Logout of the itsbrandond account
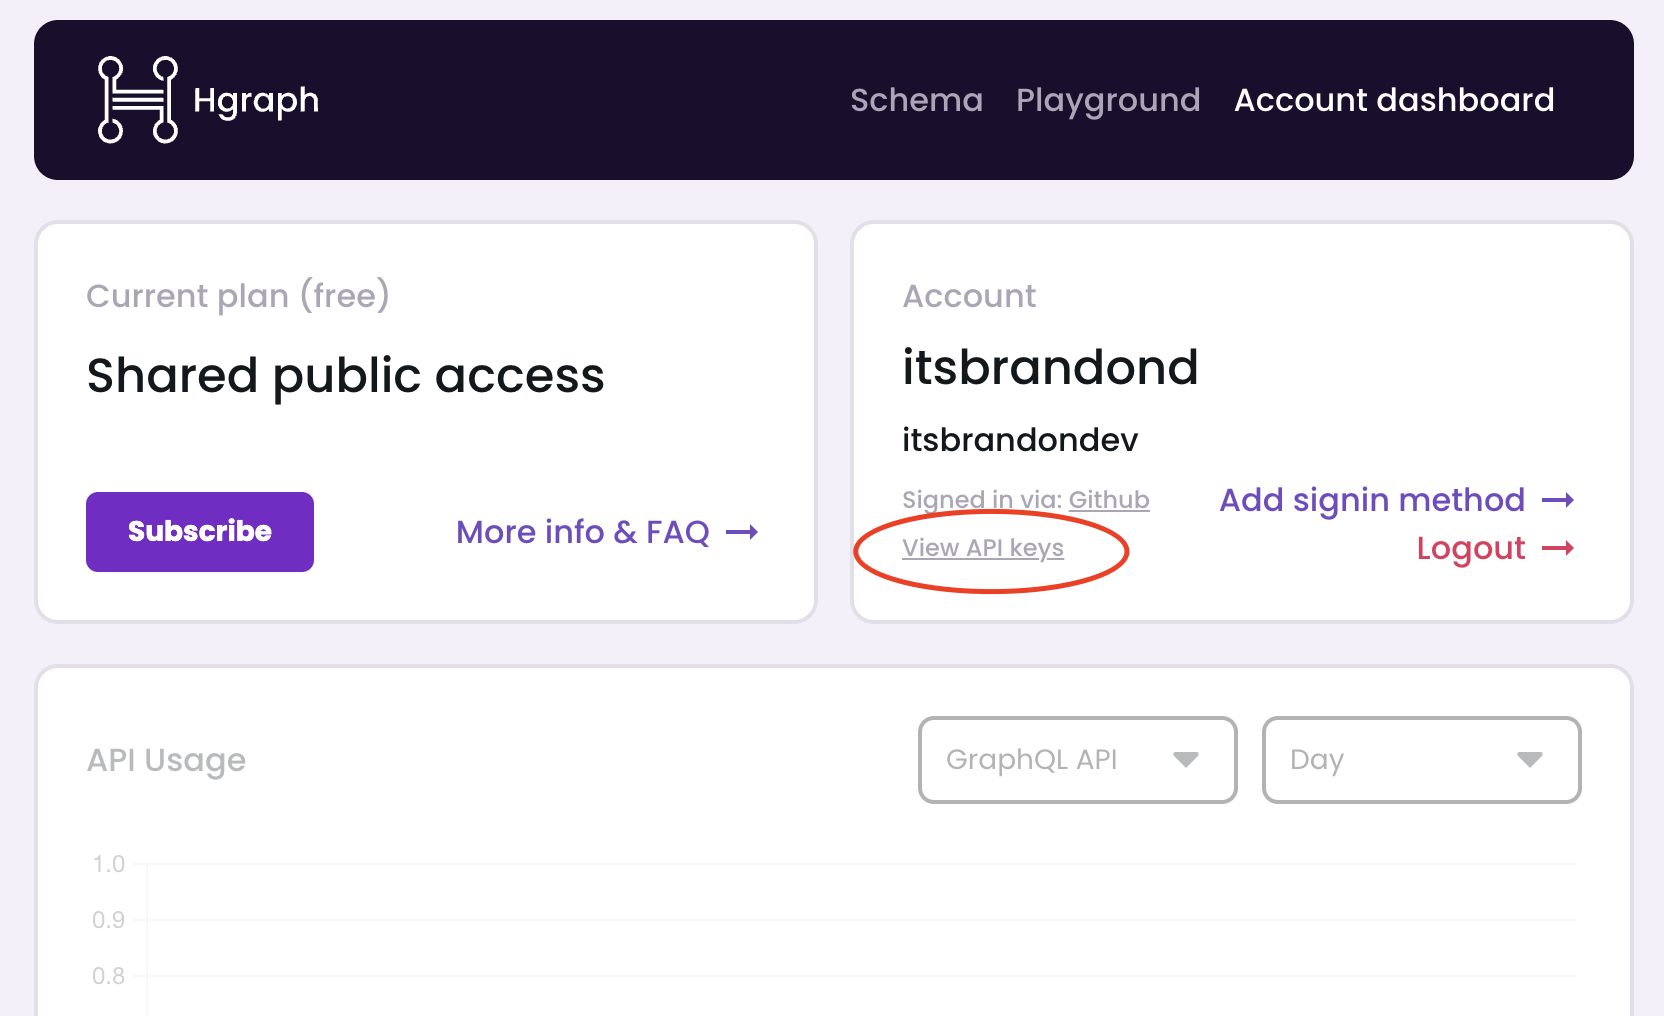 coord(1470,548)
